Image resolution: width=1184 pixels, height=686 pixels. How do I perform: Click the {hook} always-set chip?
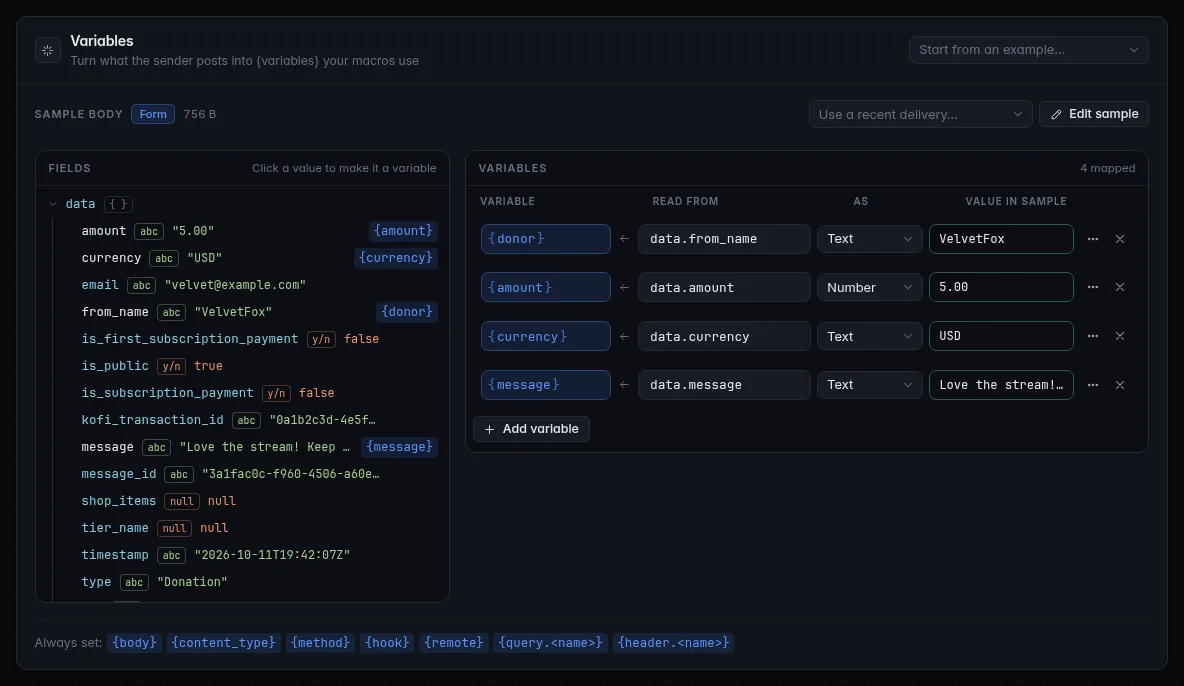tap(387, 643)
